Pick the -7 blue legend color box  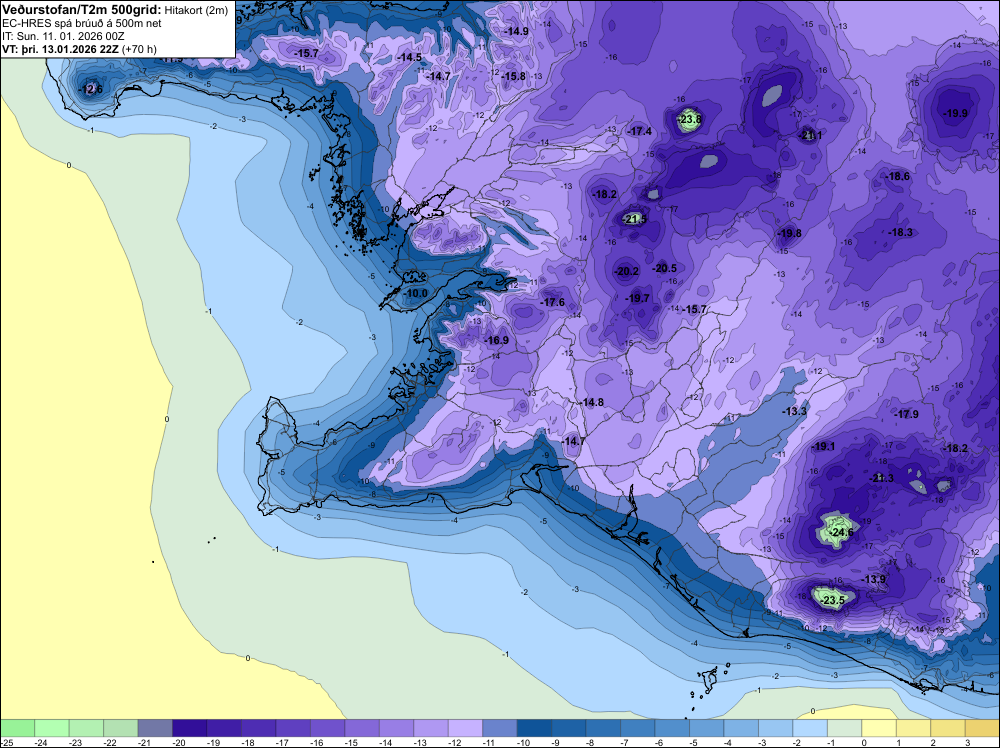tap(638, 728)
